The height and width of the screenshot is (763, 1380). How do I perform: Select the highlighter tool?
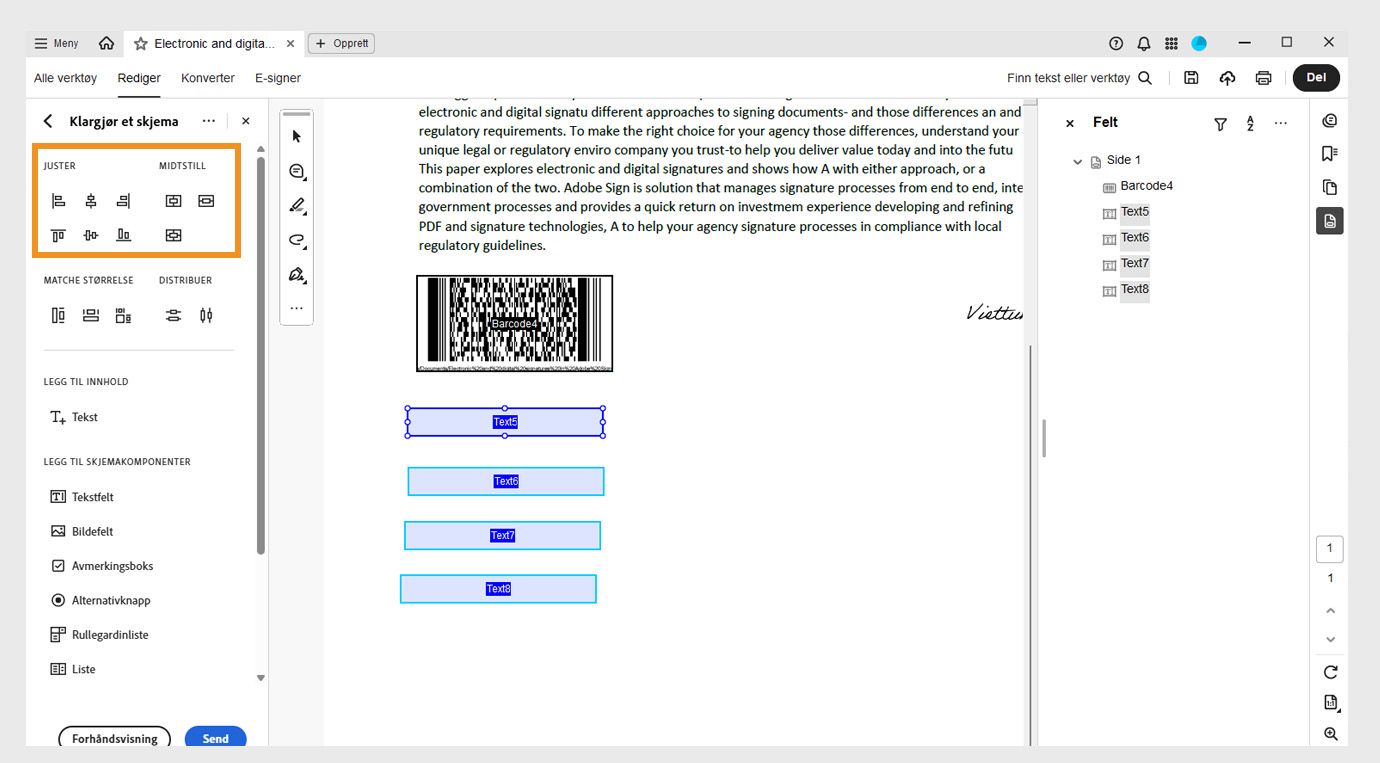click(296, 206)
